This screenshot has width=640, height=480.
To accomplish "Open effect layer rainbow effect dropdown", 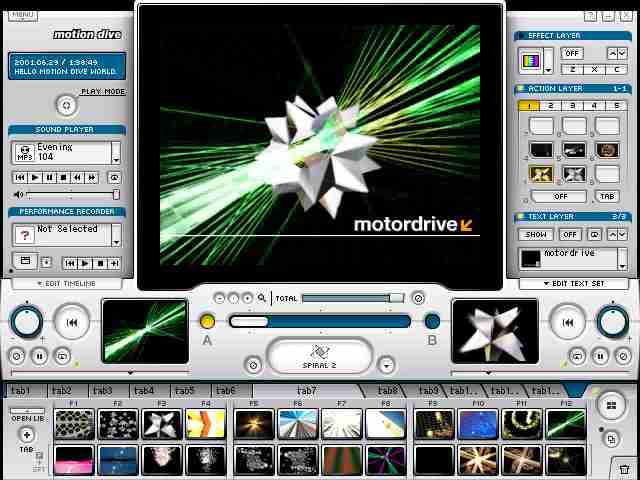I will (x=549, y=61).
